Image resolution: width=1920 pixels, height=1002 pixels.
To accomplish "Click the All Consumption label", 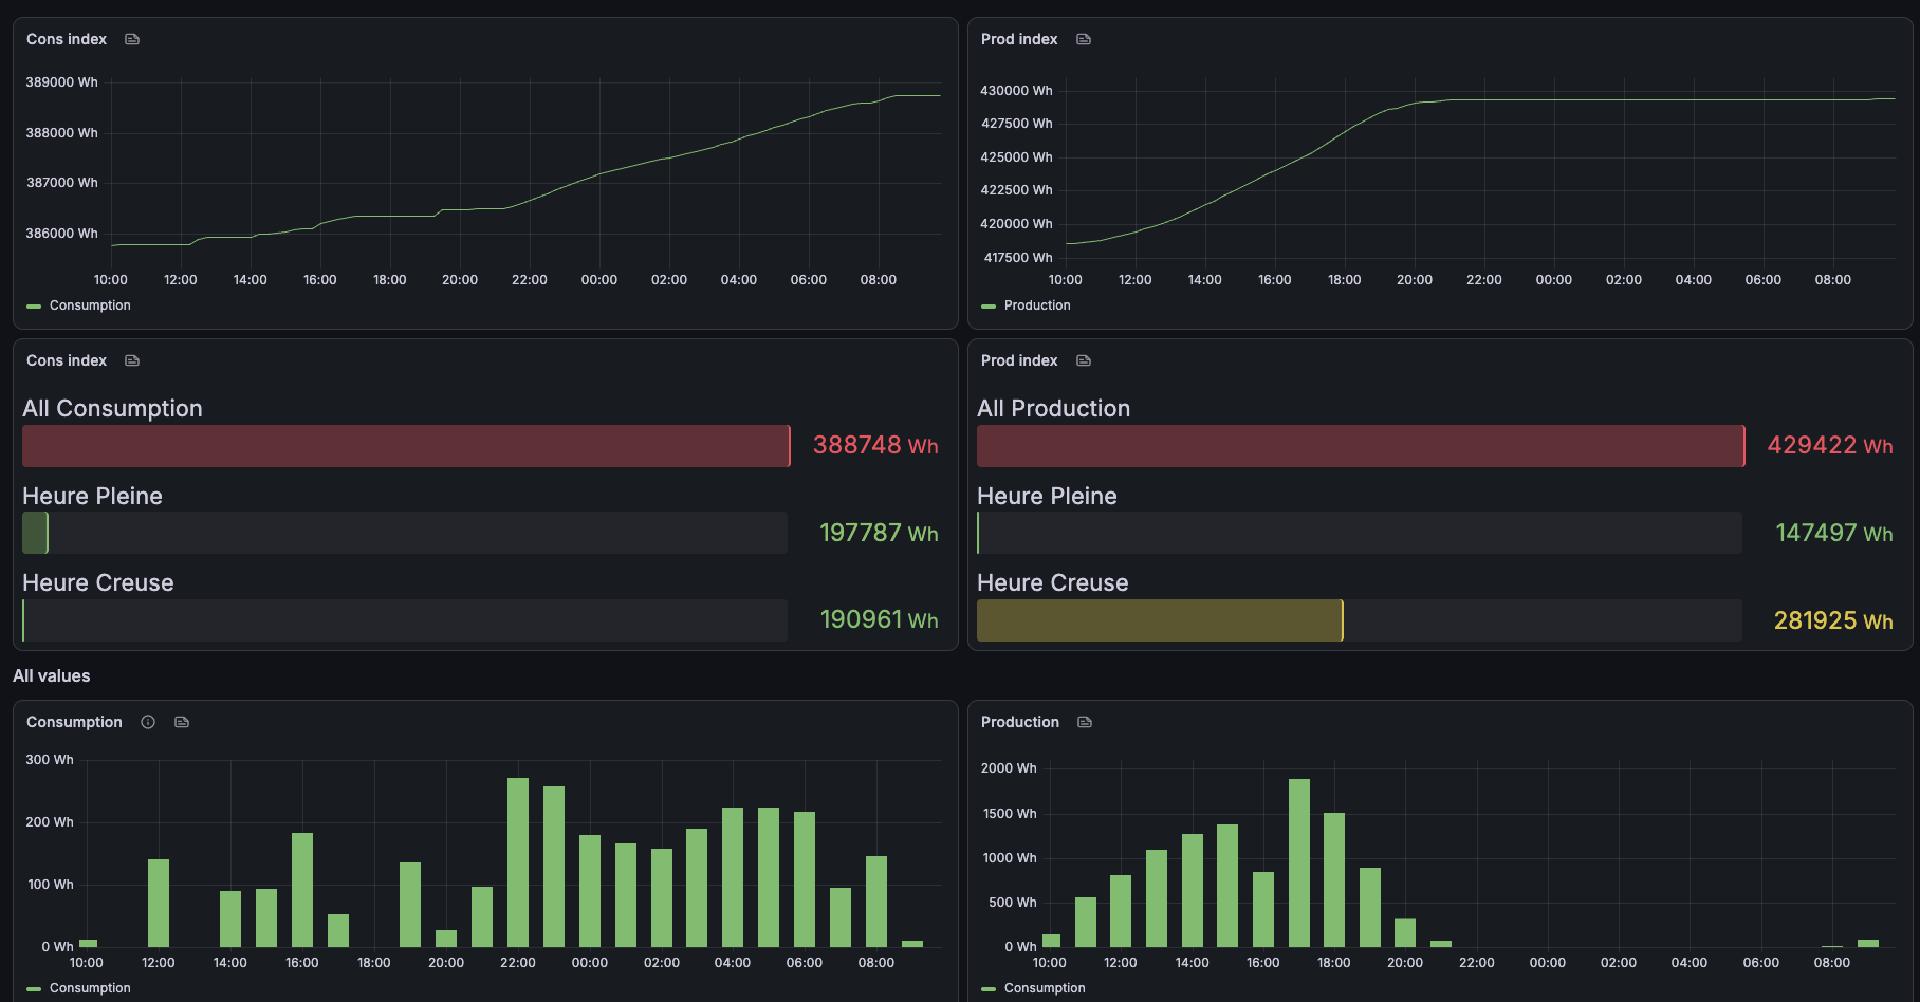I will 112,408.
